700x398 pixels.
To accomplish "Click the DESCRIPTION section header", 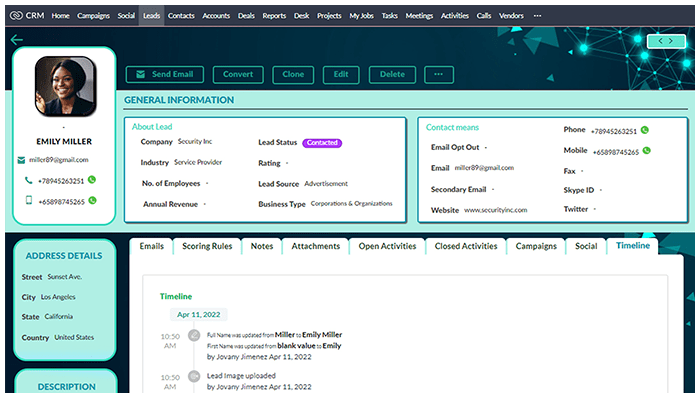I will [67, 387].
